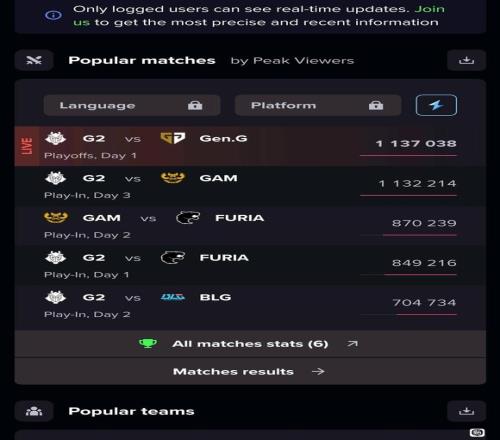The image size is (500, 440).
Task: Open the Language dropdown filter
Action: (132, 105)
